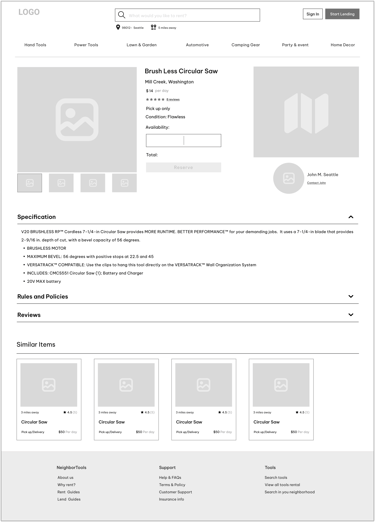
Task: Click the Start Lending button
Action: click(x=342, y=14)
